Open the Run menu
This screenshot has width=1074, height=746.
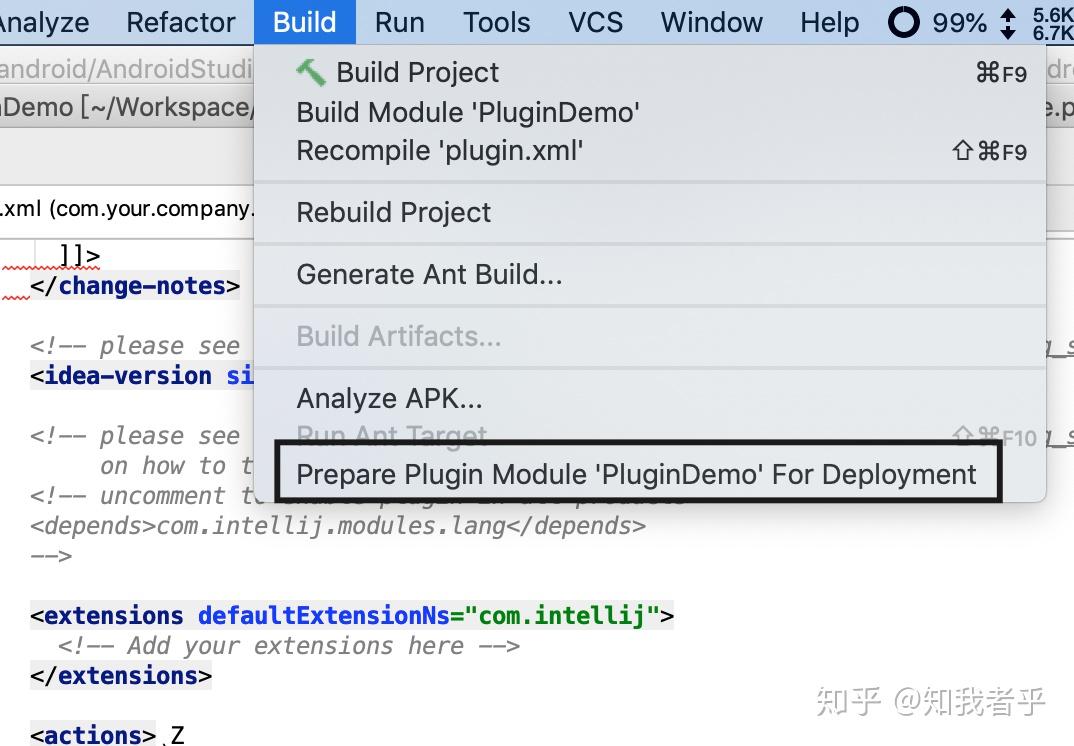point(399,22)
